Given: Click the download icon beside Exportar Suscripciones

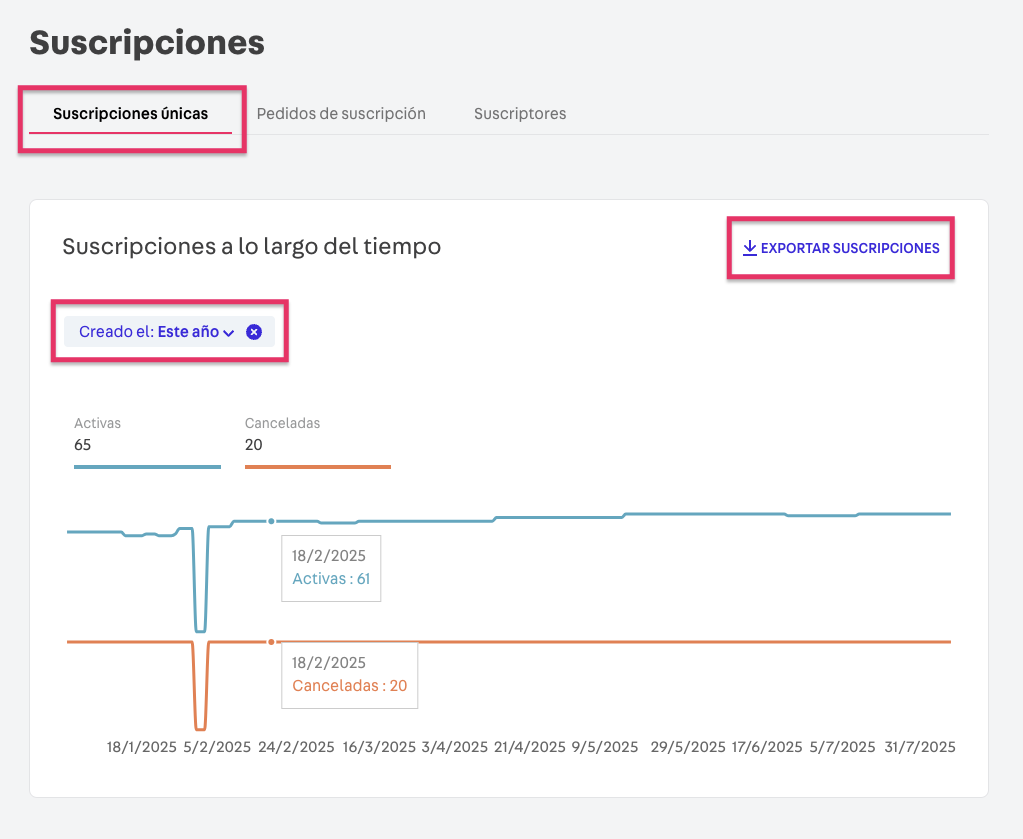Looking at the screenshot, I should point(749,248).
